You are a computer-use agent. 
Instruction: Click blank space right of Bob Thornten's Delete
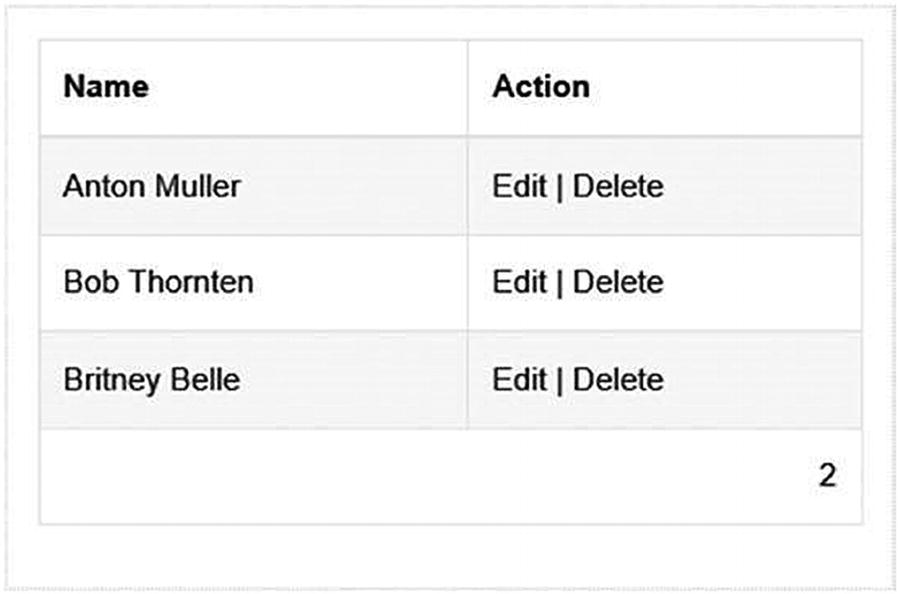point(760,282)
